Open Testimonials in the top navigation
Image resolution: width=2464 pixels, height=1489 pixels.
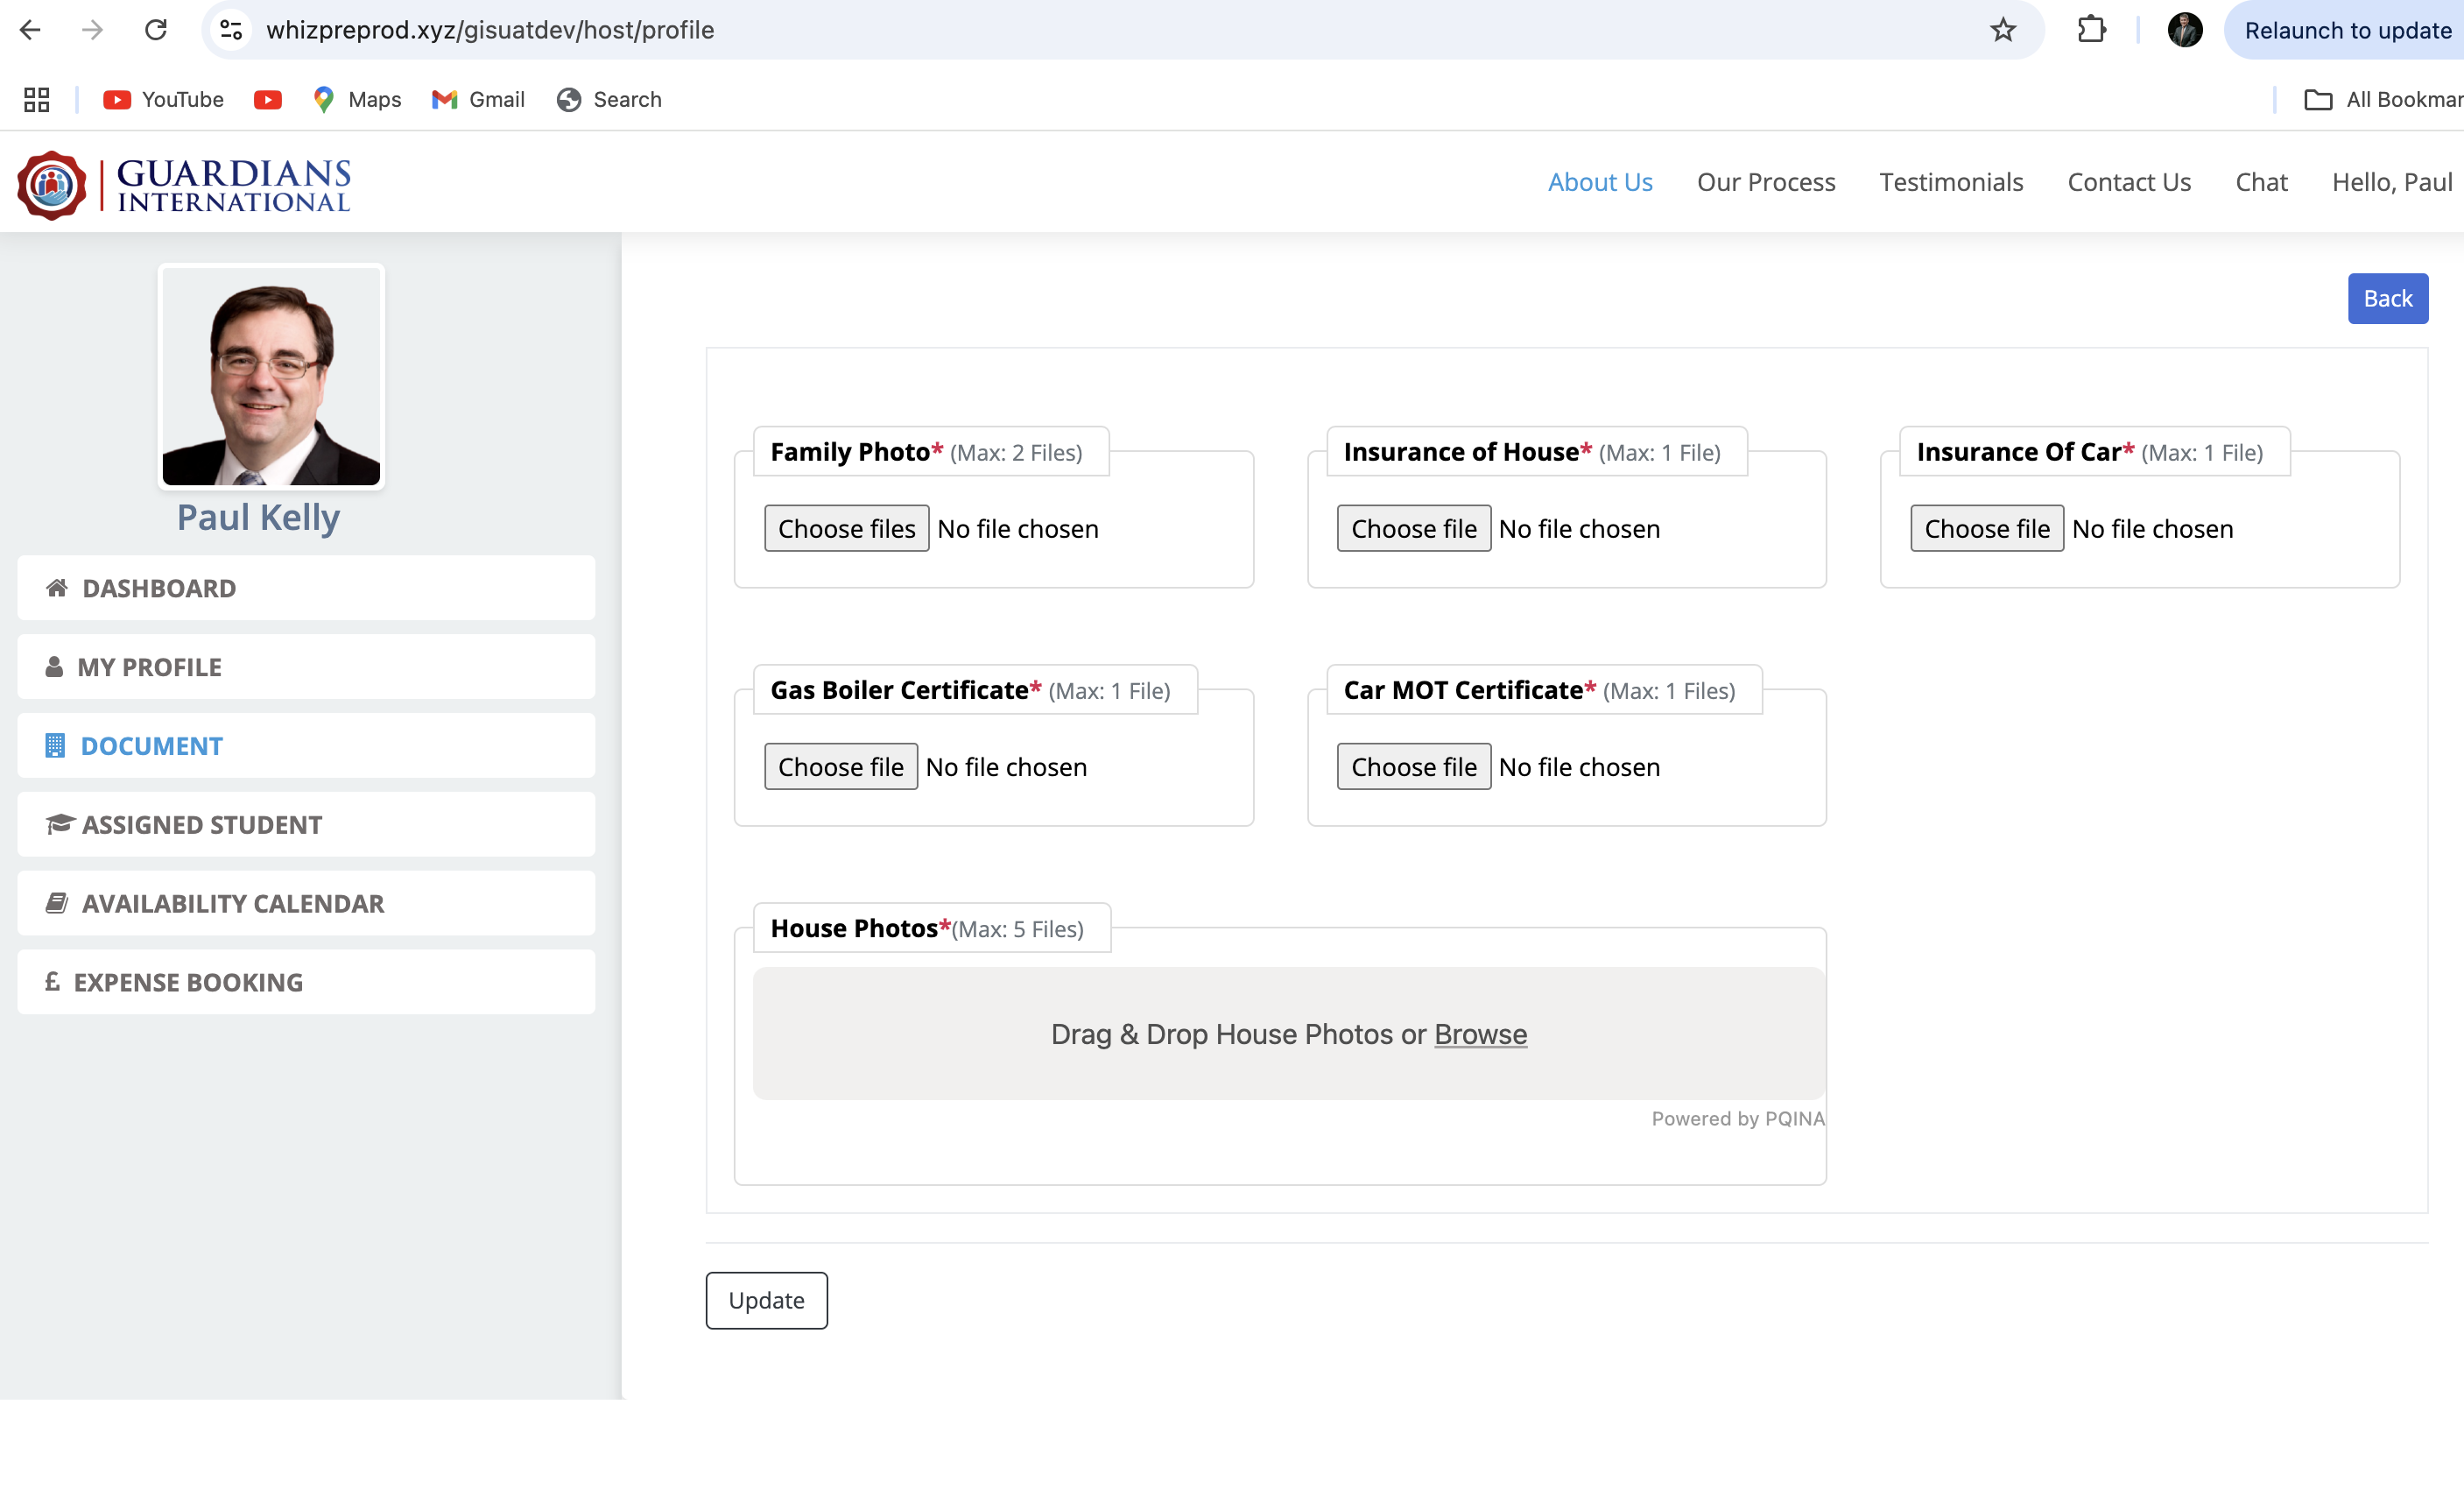(1950, 182)
